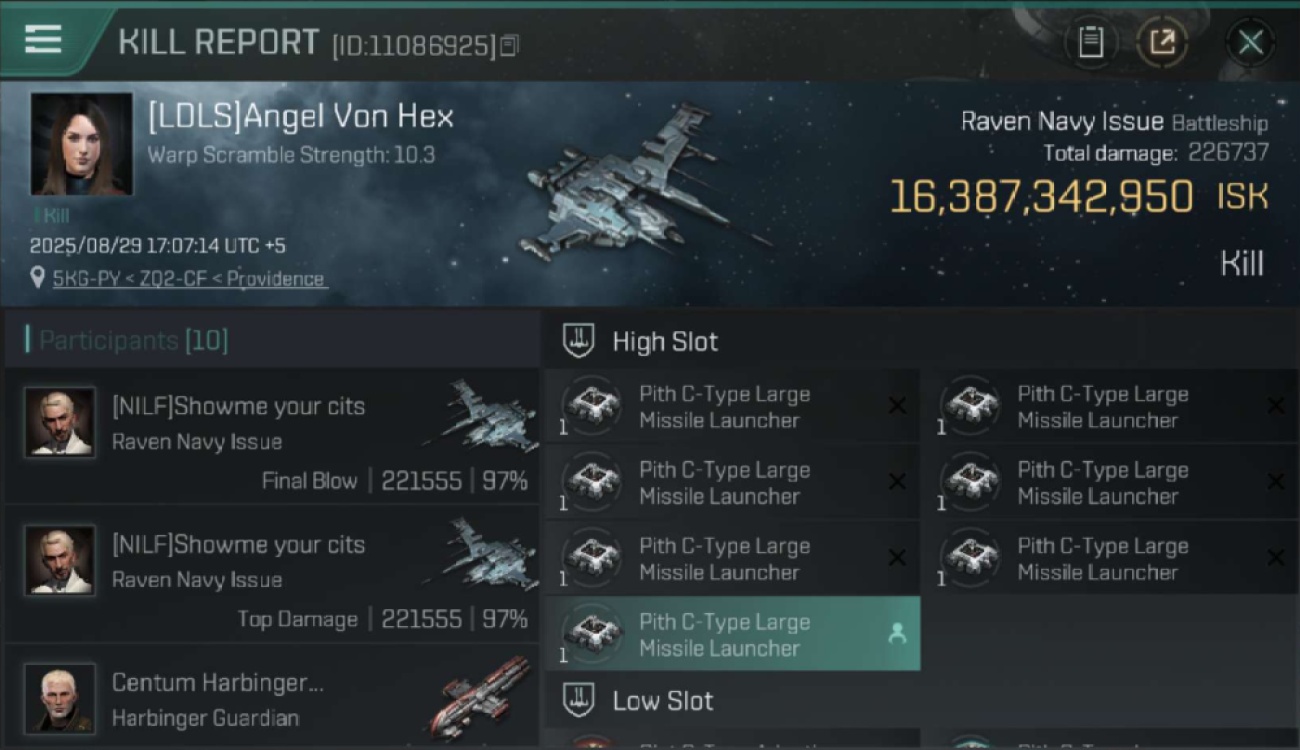Copy the kill report ID
Viewport: 1300px width, 750px height.
pos(510,45)
